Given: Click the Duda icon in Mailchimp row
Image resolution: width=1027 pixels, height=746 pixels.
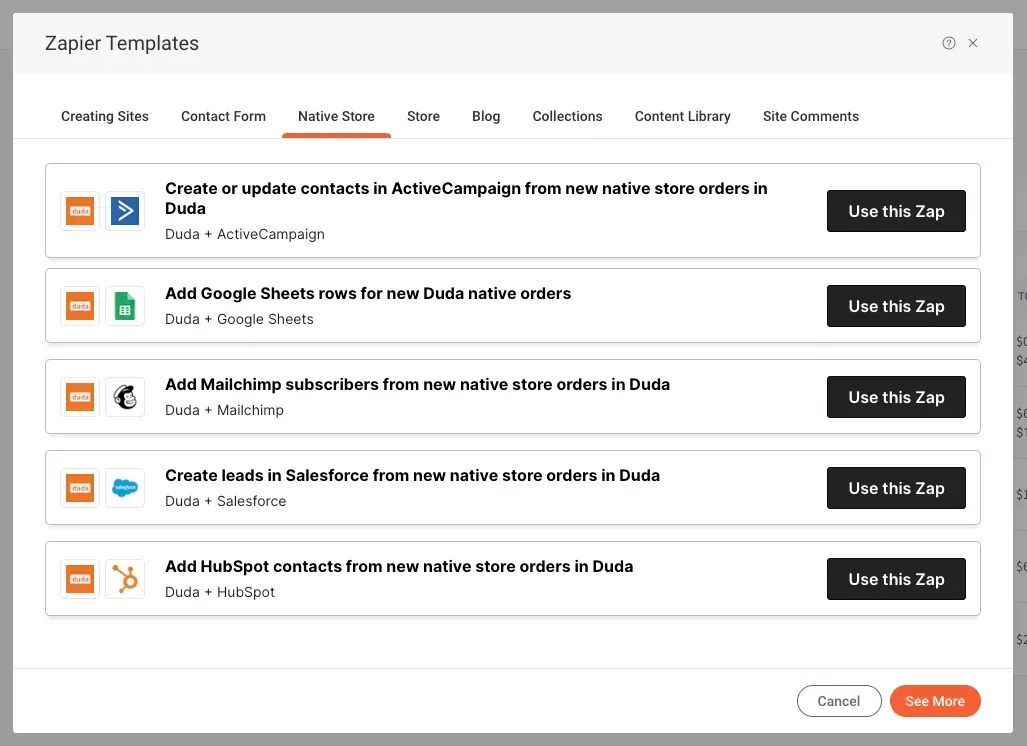Looking at the screenshot, I should [x=80, y=397].
